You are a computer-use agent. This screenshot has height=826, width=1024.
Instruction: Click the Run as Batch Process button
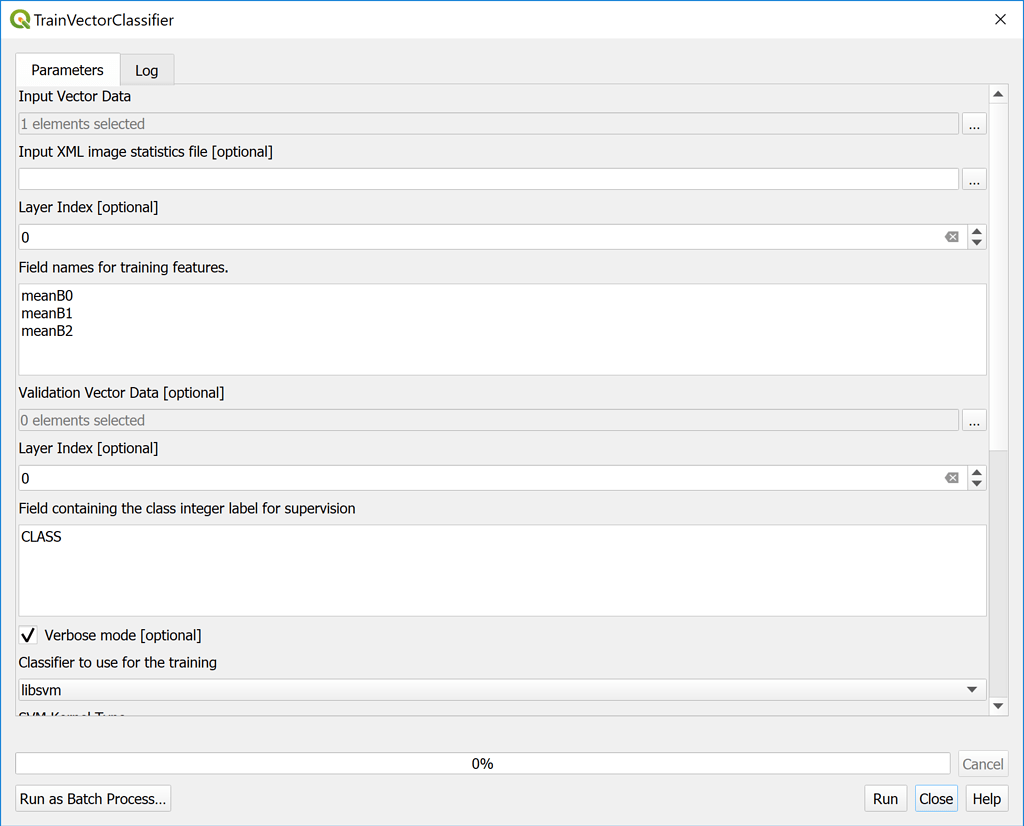pyautogui.click(x=92, y=798)
